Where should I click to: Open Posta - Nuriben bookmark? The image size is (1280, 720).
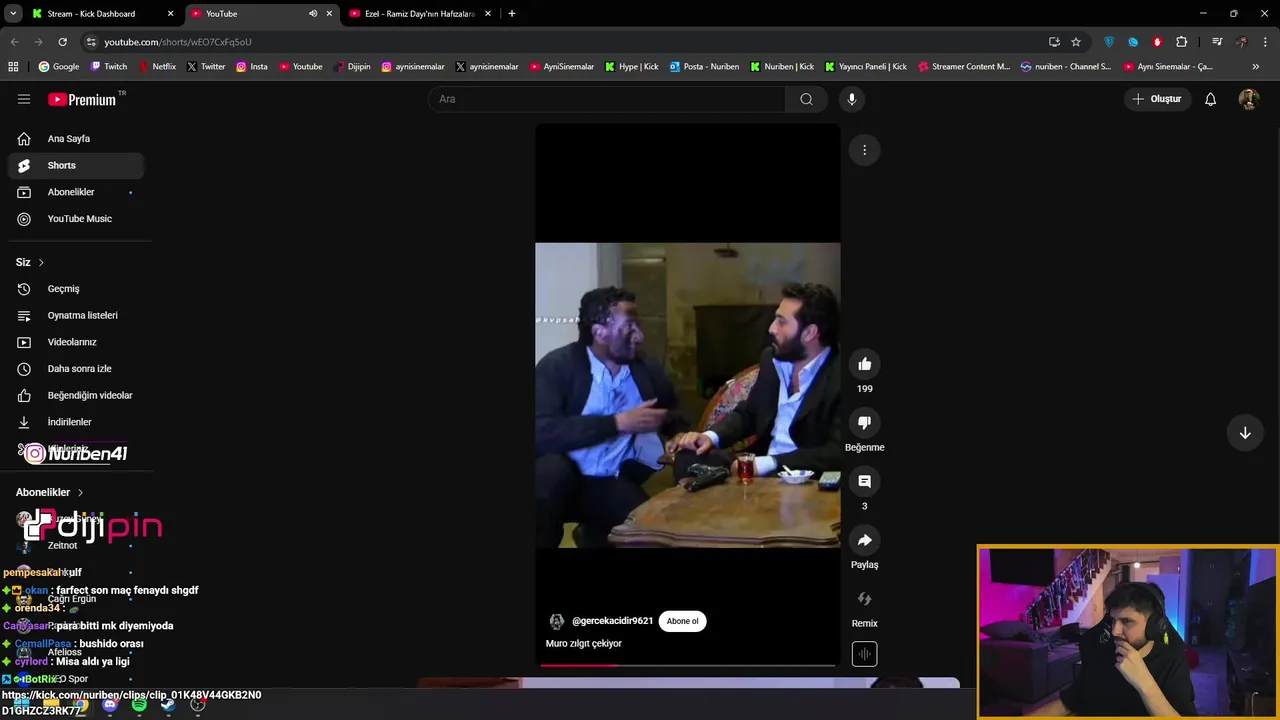(705, 67)
